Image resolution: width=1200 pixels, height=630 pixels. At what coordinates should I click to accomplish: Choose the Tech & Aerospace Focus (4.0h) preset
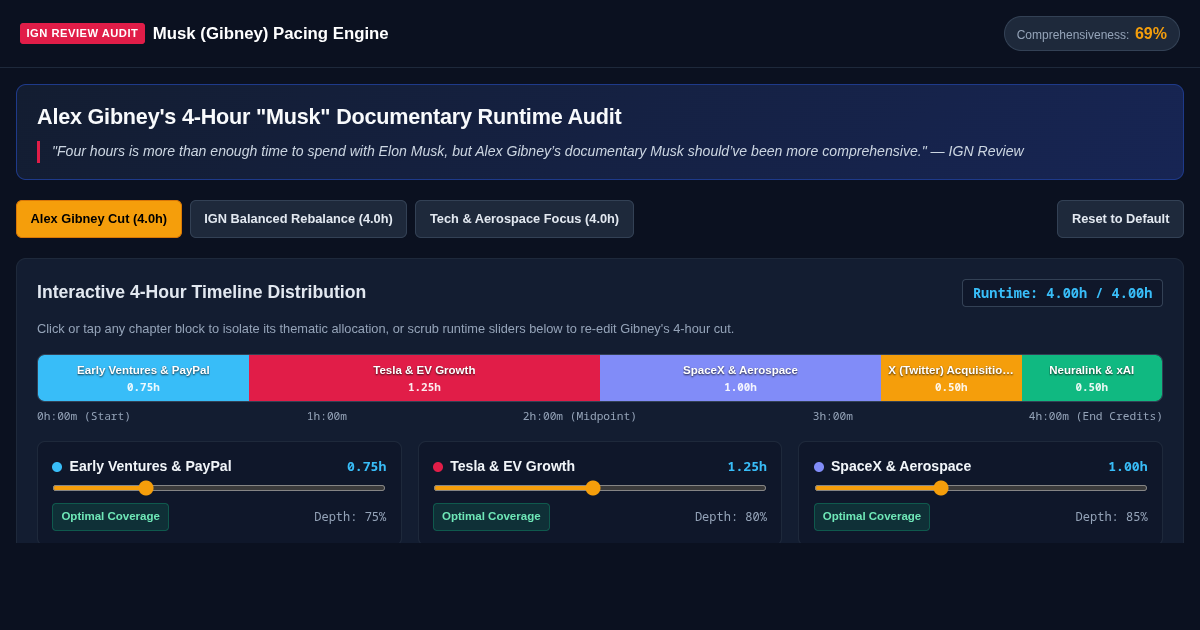524,219
